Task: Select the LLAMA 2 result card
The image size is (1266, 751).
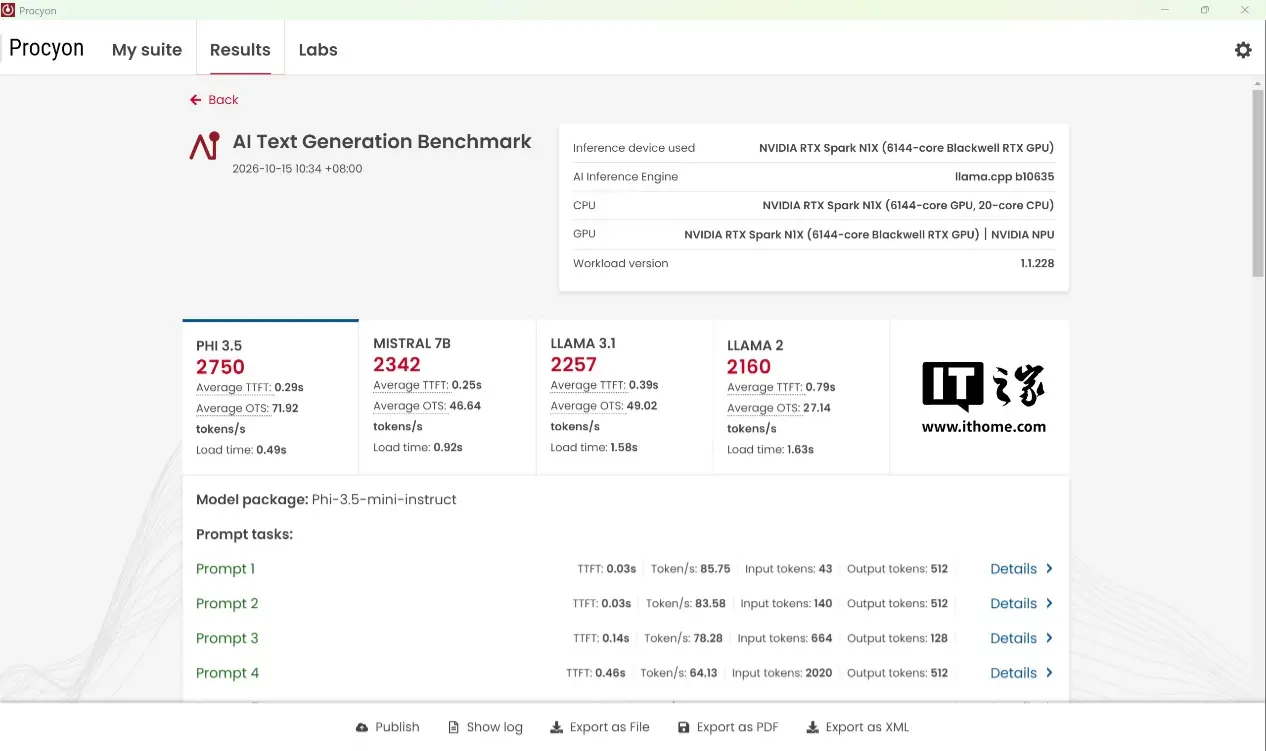Action: pyautogui.click(x=801, y=397)
